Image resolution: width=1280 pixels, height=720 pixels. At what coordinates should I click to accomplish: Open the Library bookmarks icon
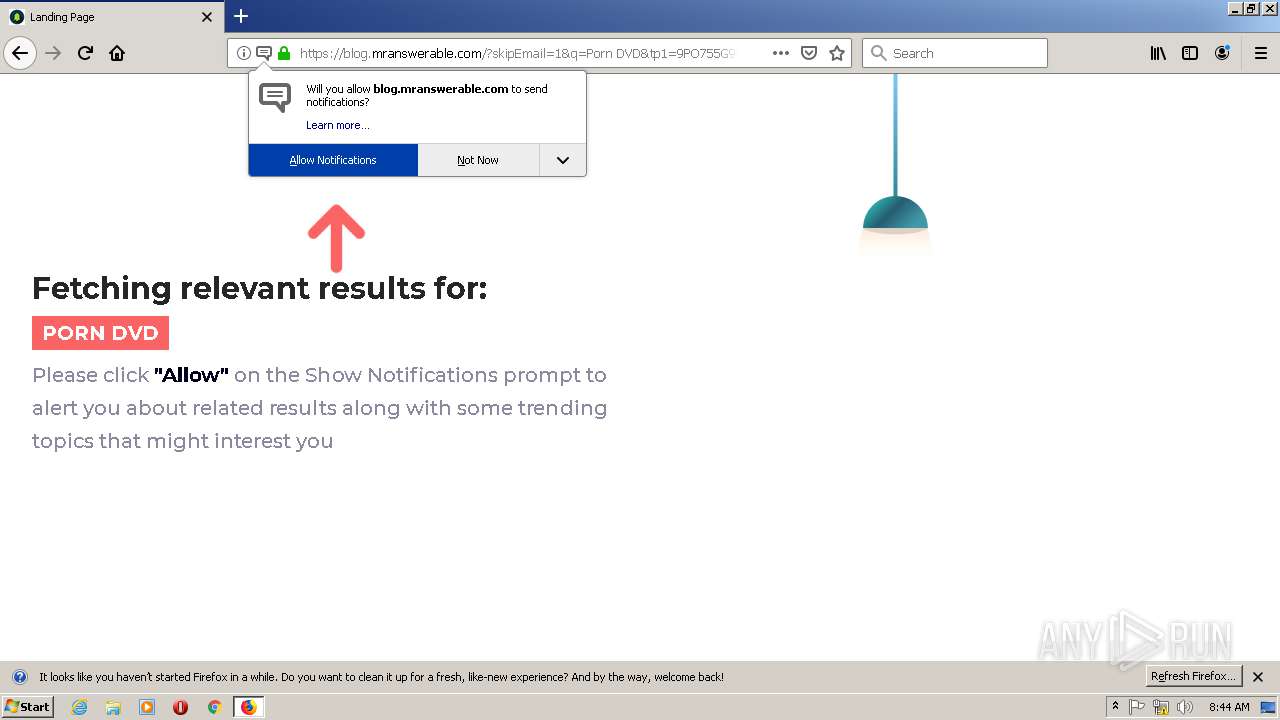[1158, 53]
